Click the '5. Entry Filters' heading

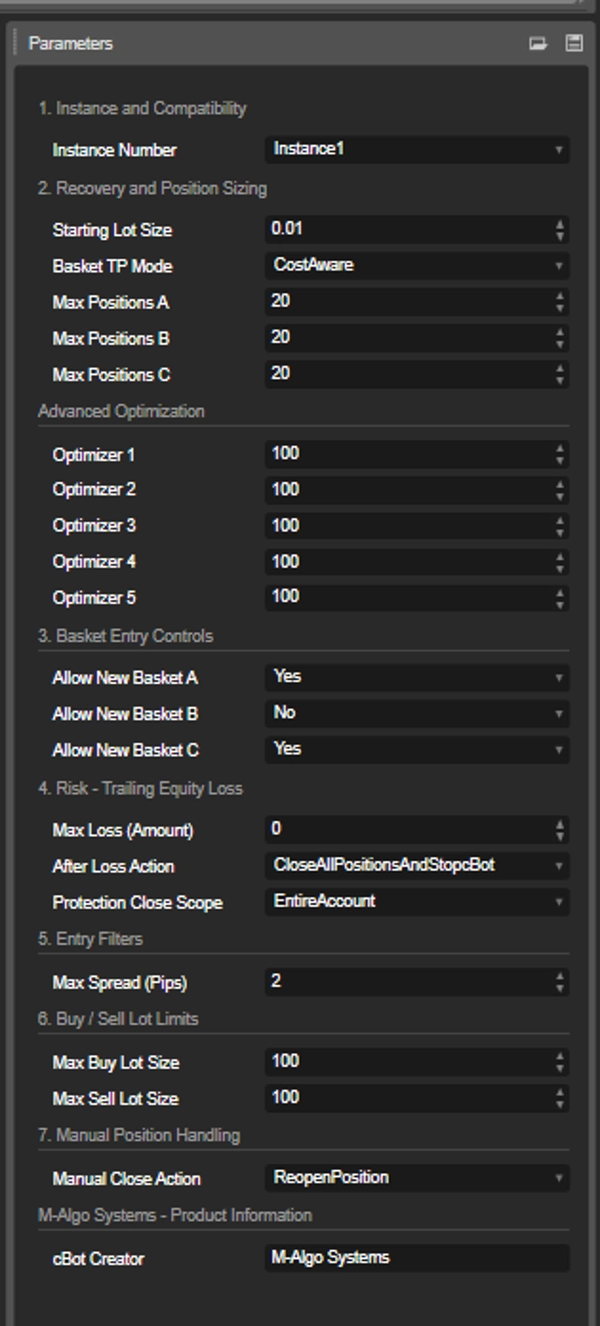90,939
